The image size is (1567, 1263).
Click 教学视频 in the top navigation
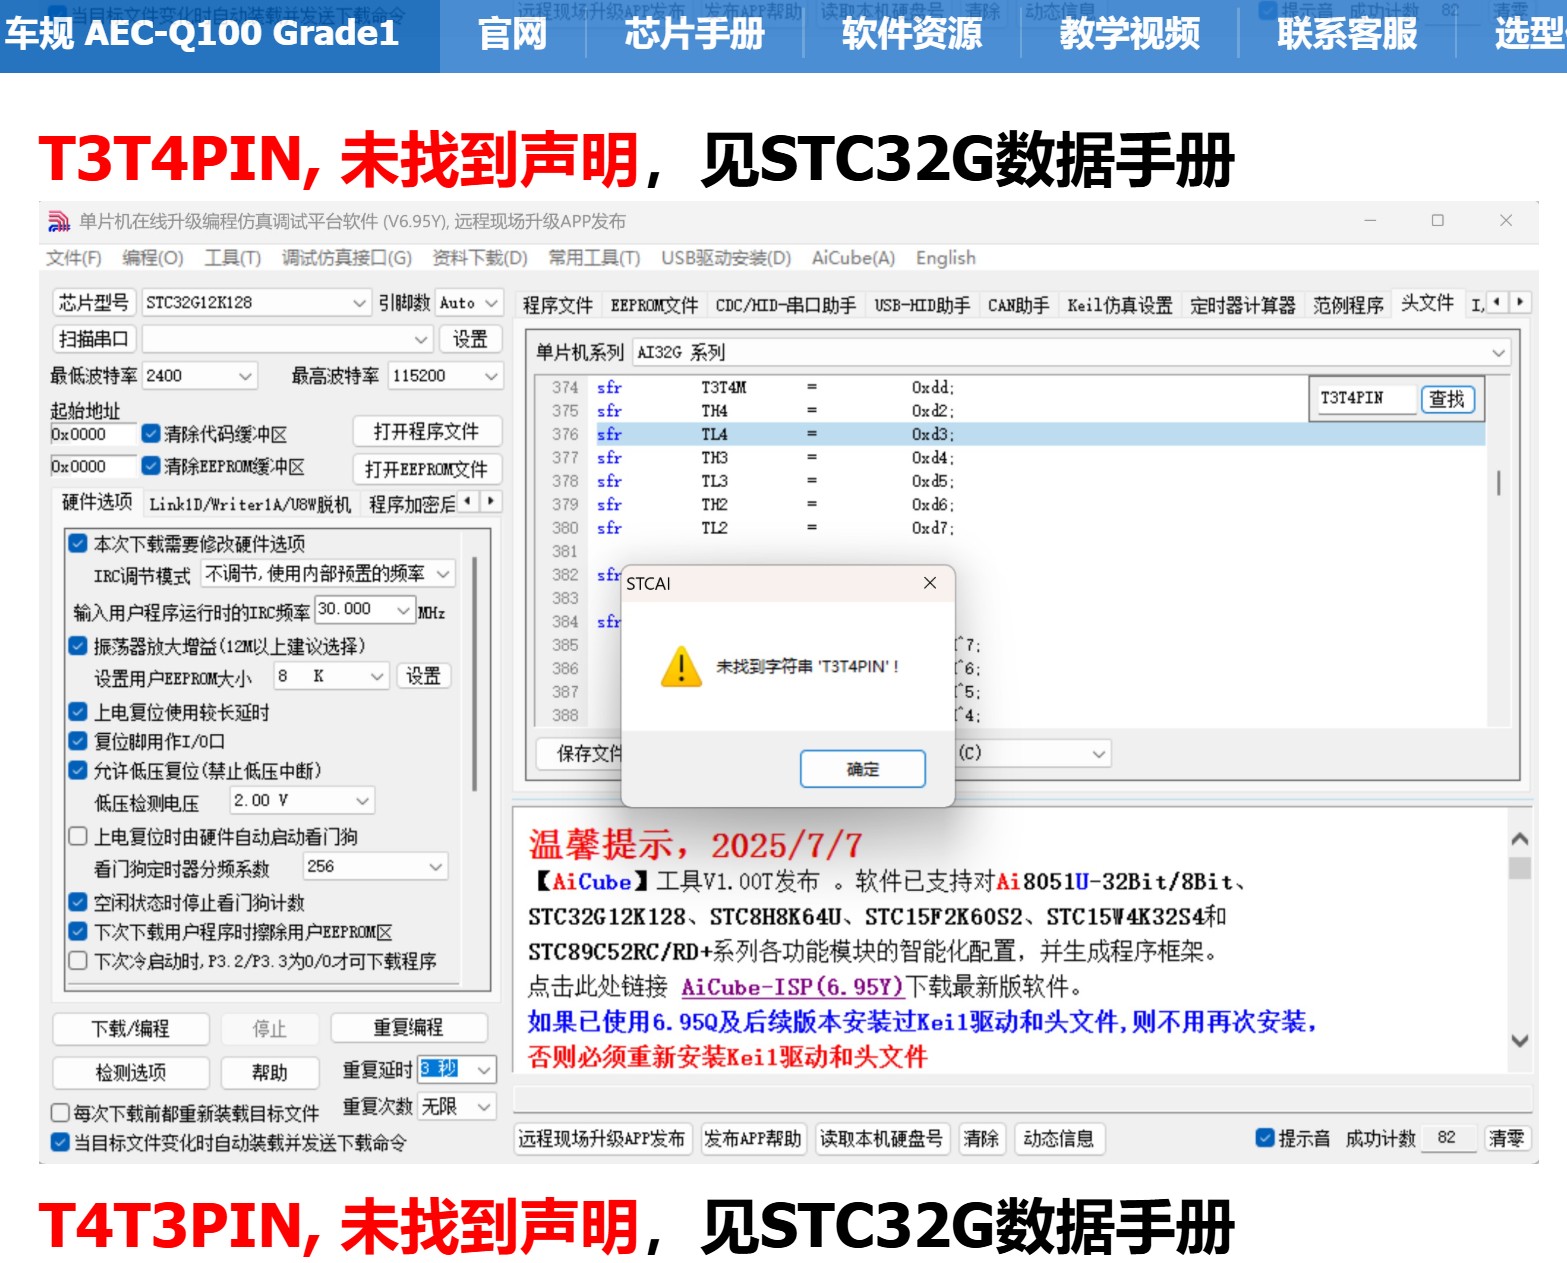click(1130, 34)
